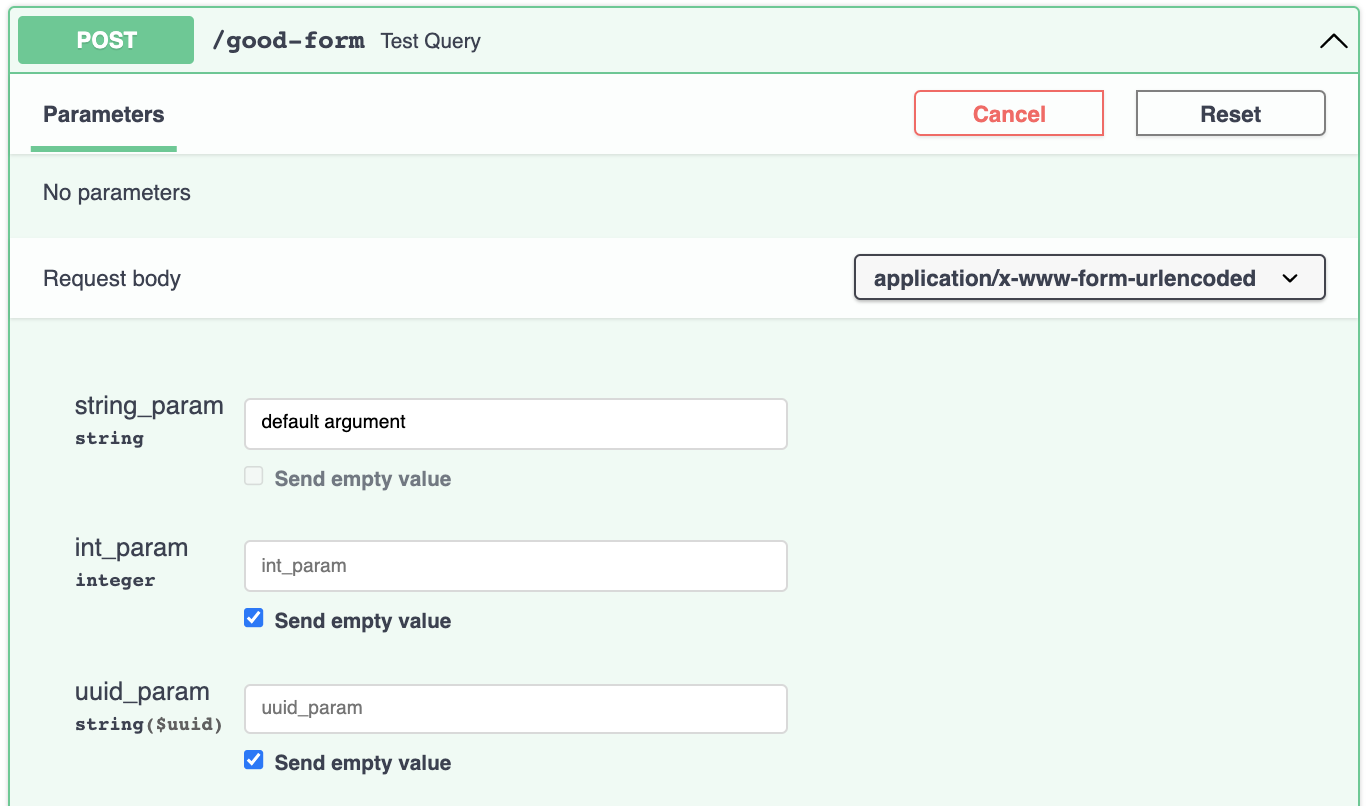Click the Request body label
1366x806 pixels.
pos(112,278)
